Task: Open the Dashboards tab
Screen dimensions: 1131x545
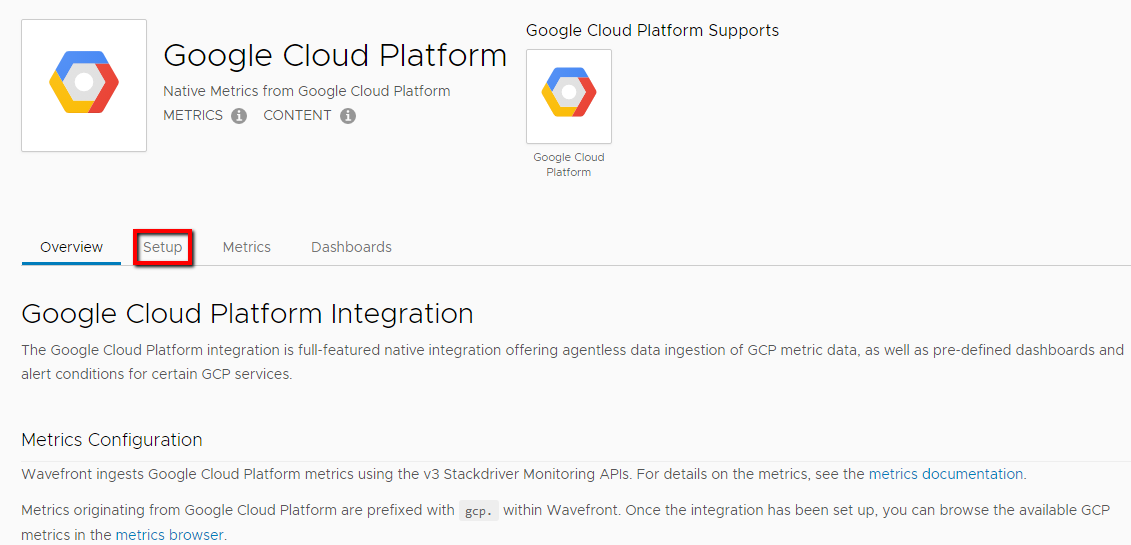Action: pyautogui.click(x=351, y=247)
